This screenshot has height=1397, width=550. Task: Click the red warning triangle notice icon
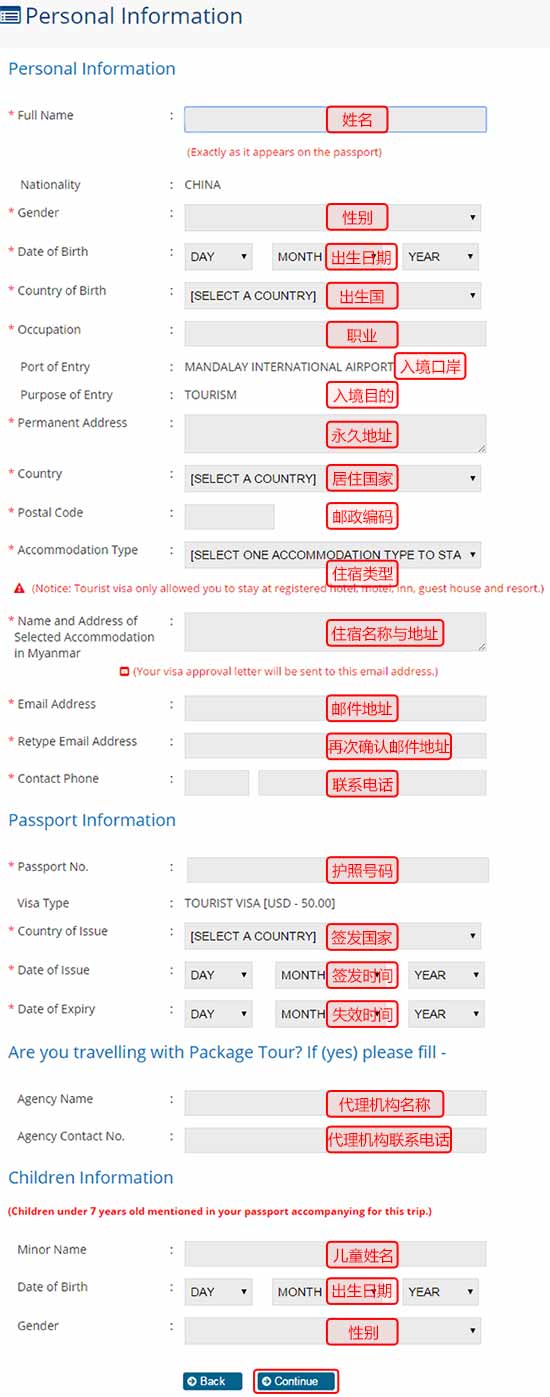[19, 588]
